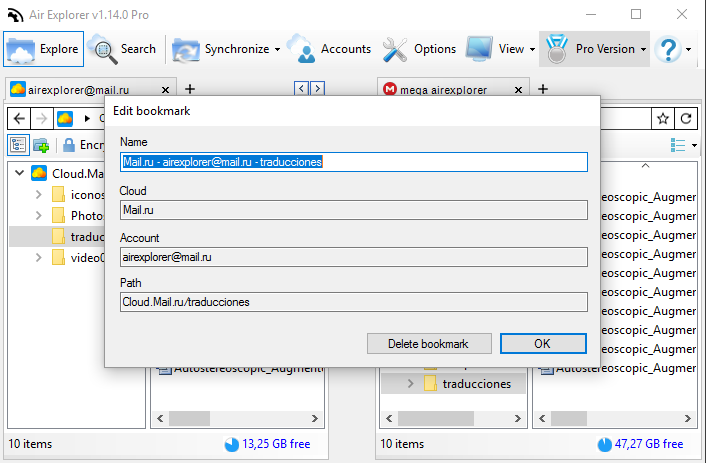The image size is (706, 463).
Task: Click the Encrypt lock icon
Action: click(x=68, y=145)
